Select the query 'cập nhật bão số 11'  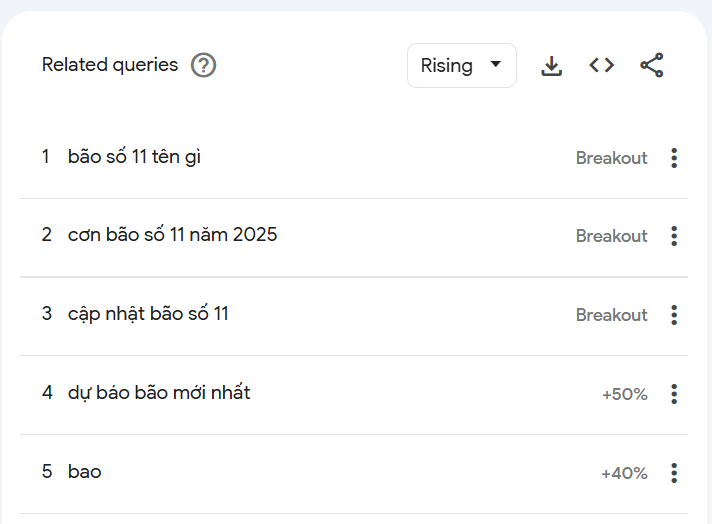click(x=148, y=314)
